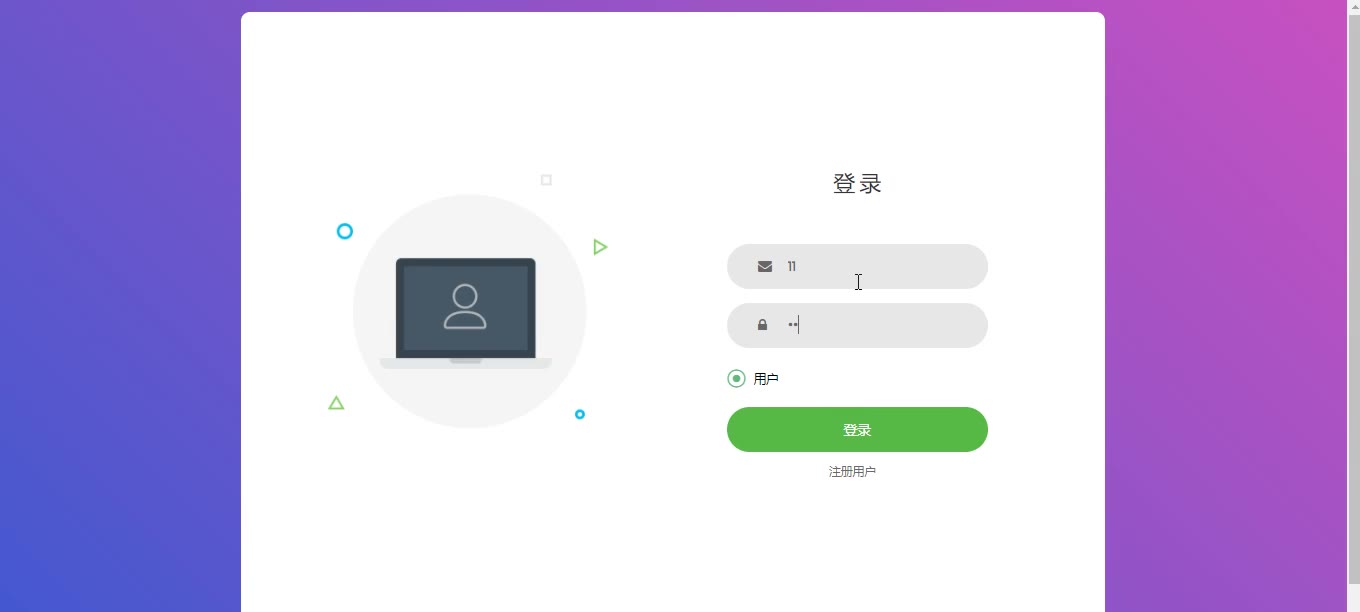
Task: Click the 登录 heading text
Action: (x=857, y=184)
